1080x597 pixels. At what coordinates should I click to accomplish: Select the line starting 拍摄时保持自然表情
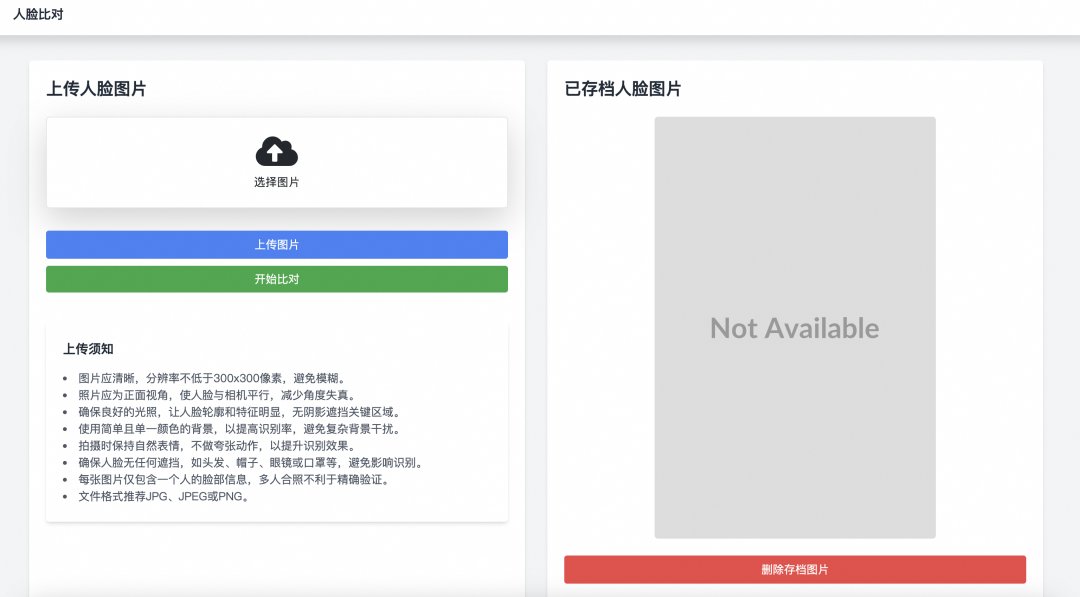coord(218,446)
